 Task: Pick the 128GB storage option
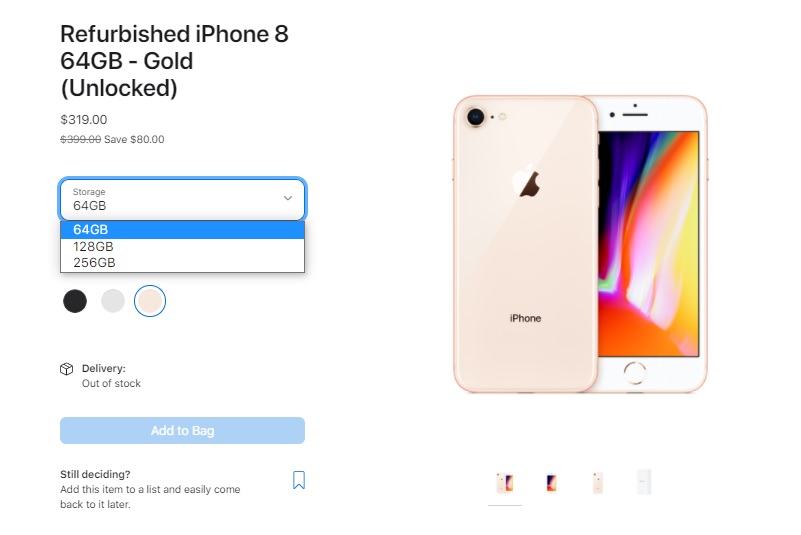pos(182,247)
